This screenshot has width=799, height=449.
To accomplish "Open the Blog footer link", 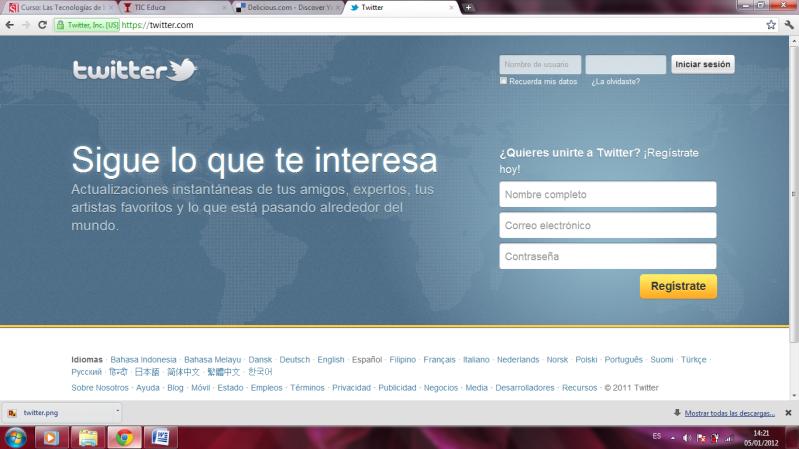I will click(175, 387).
